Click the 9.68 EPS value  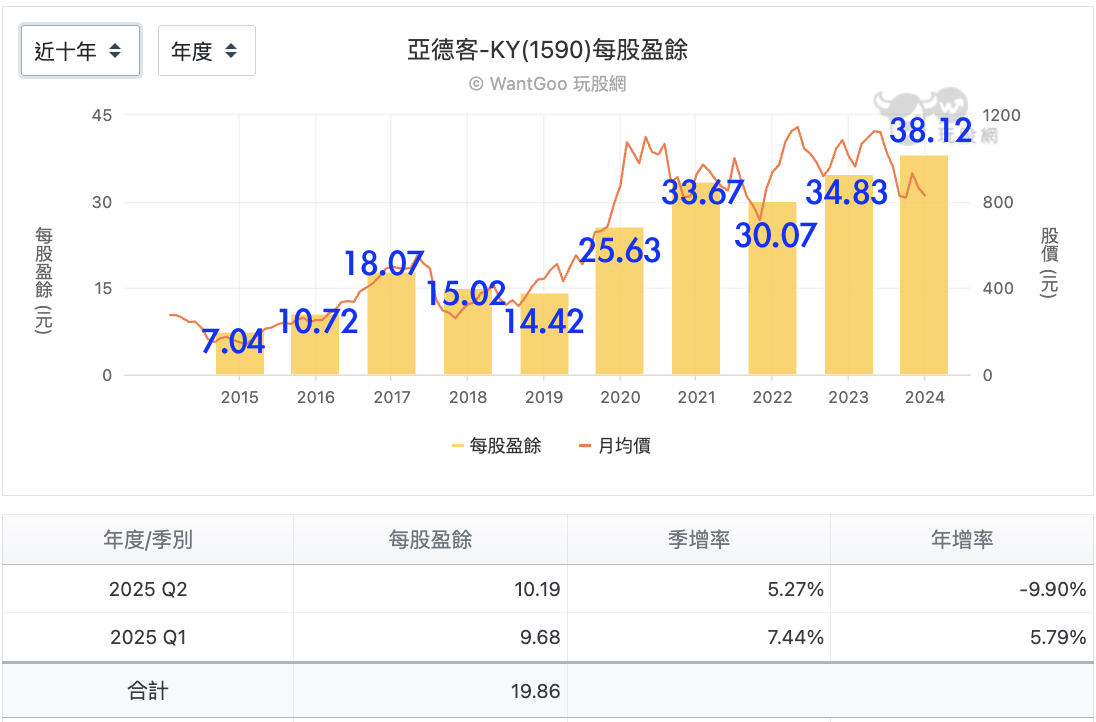tap(540, 637)
